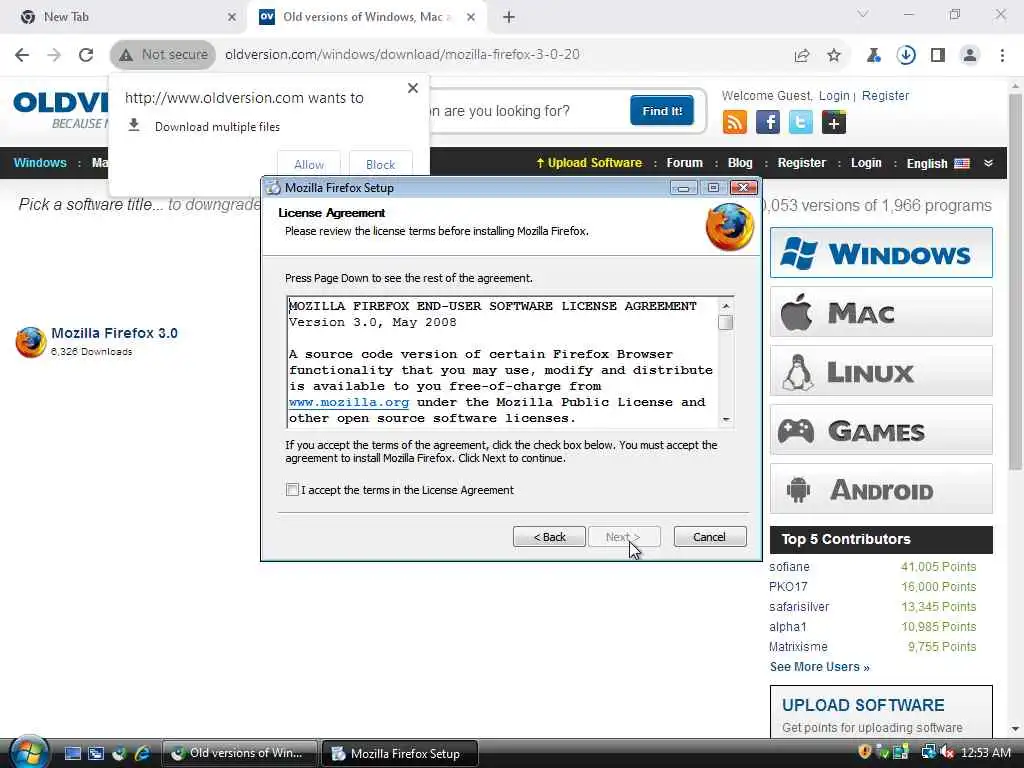Screen dimensions: 1024x768
Task: Toggle Chrome side panel
Action: pos(938,56)
